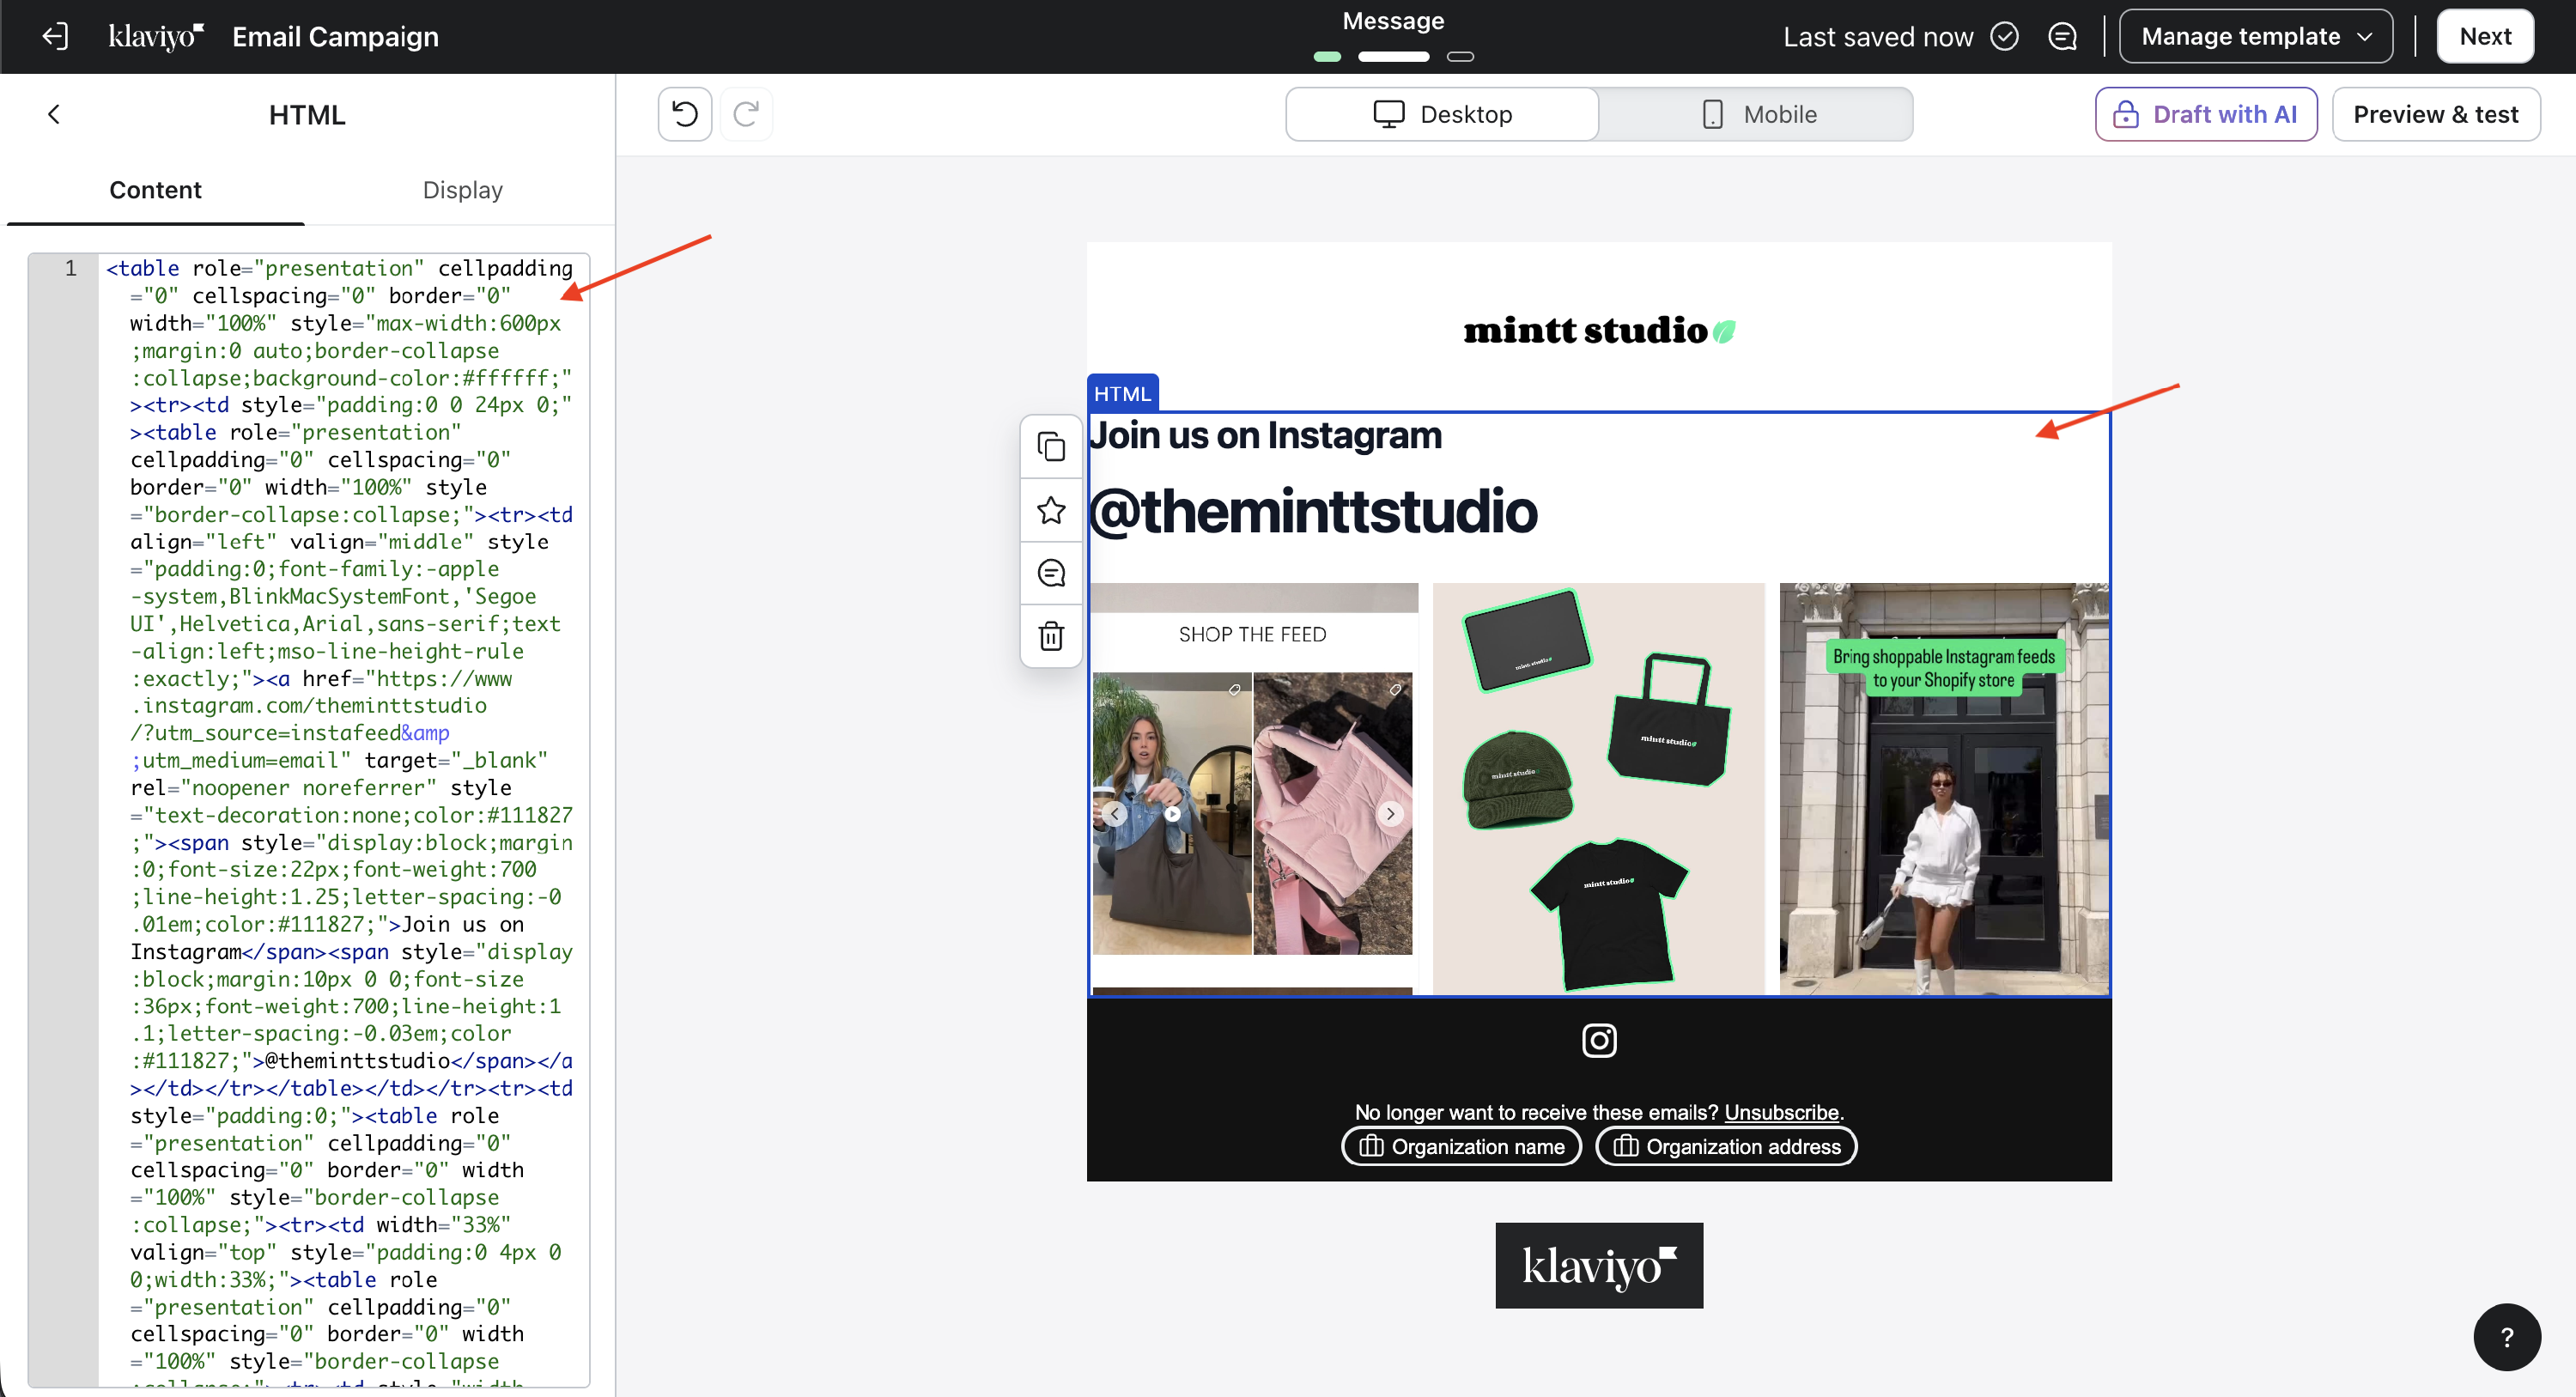Switch to the Content tab
This screenshot has height=1397, width=2576.
pyautogui.click(x=155, y=190)
